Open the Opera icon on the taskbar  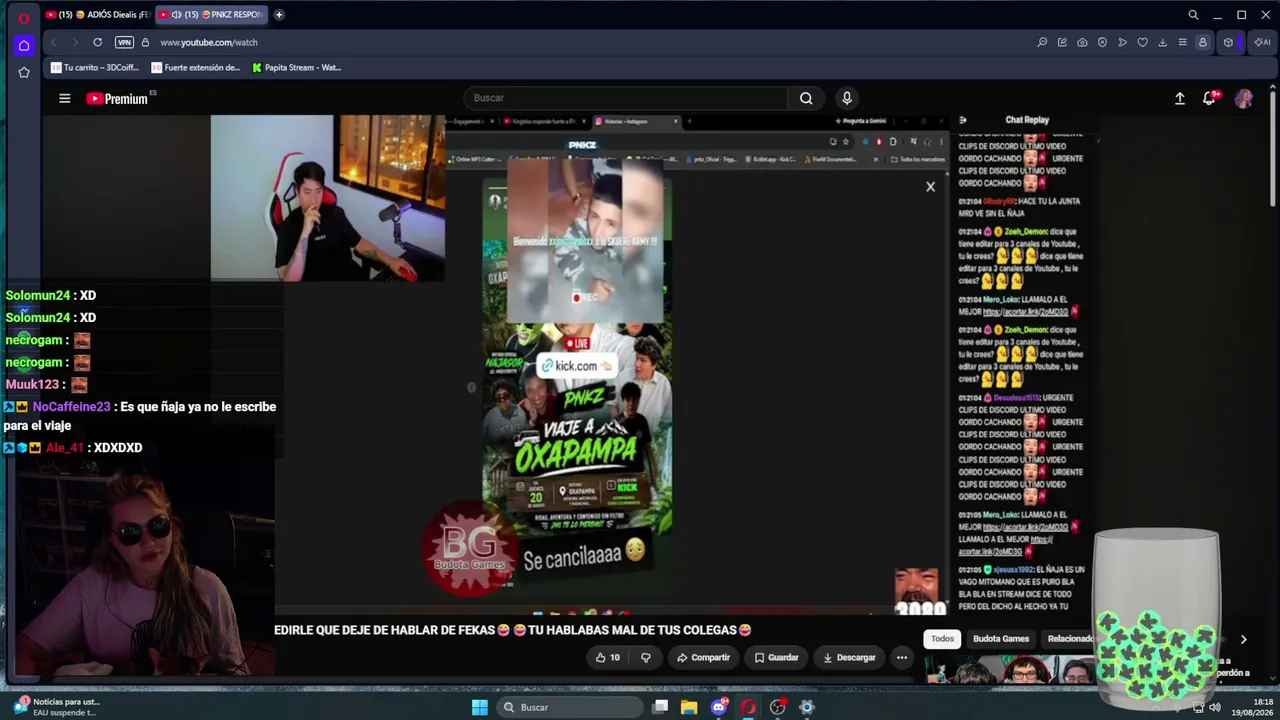coord(748,707)
